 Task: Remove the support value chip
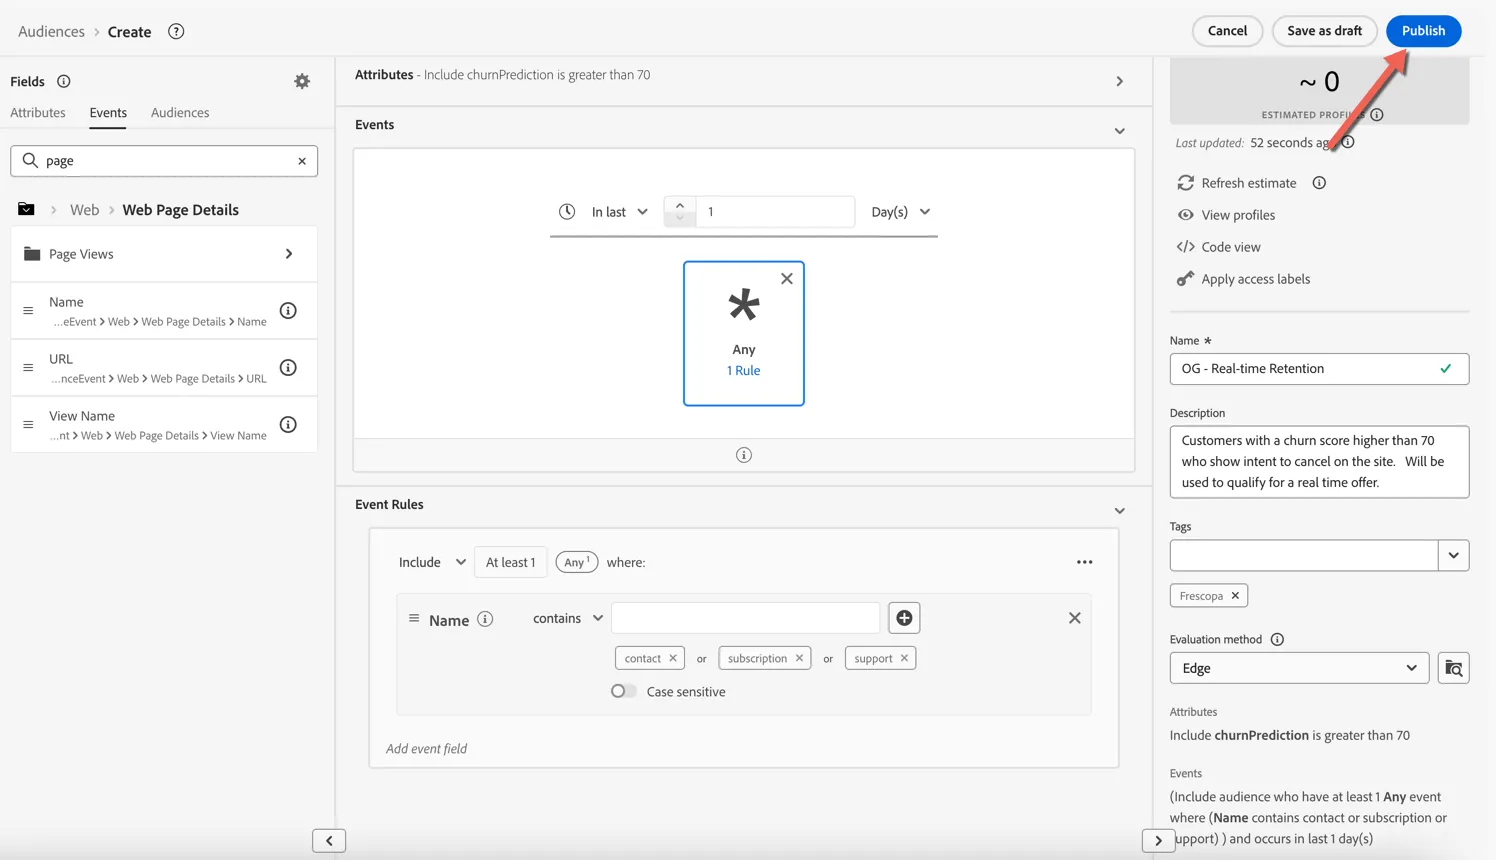[904, 658]
